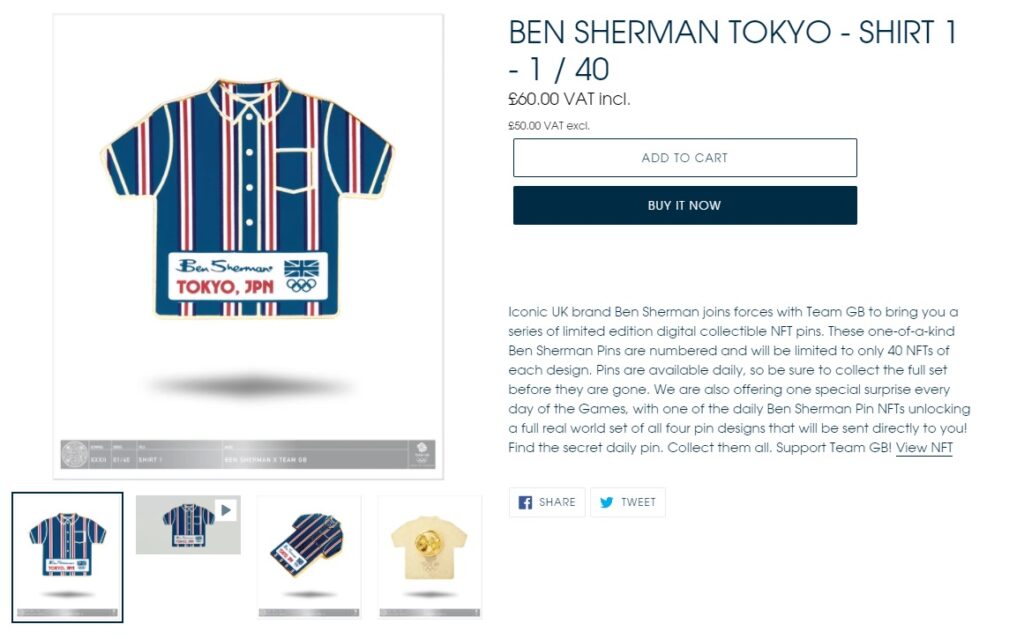The width and height of the screenshot is (1024, 639).
Task: Click the Union Jack flag on pin image
Action: 301,268
